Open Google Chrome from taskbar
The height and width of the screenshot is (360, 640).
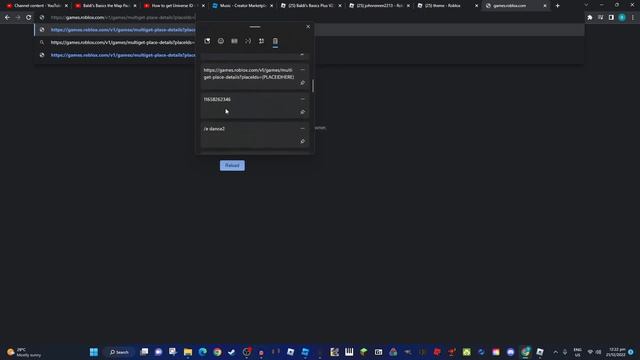(x=217, y=352)
